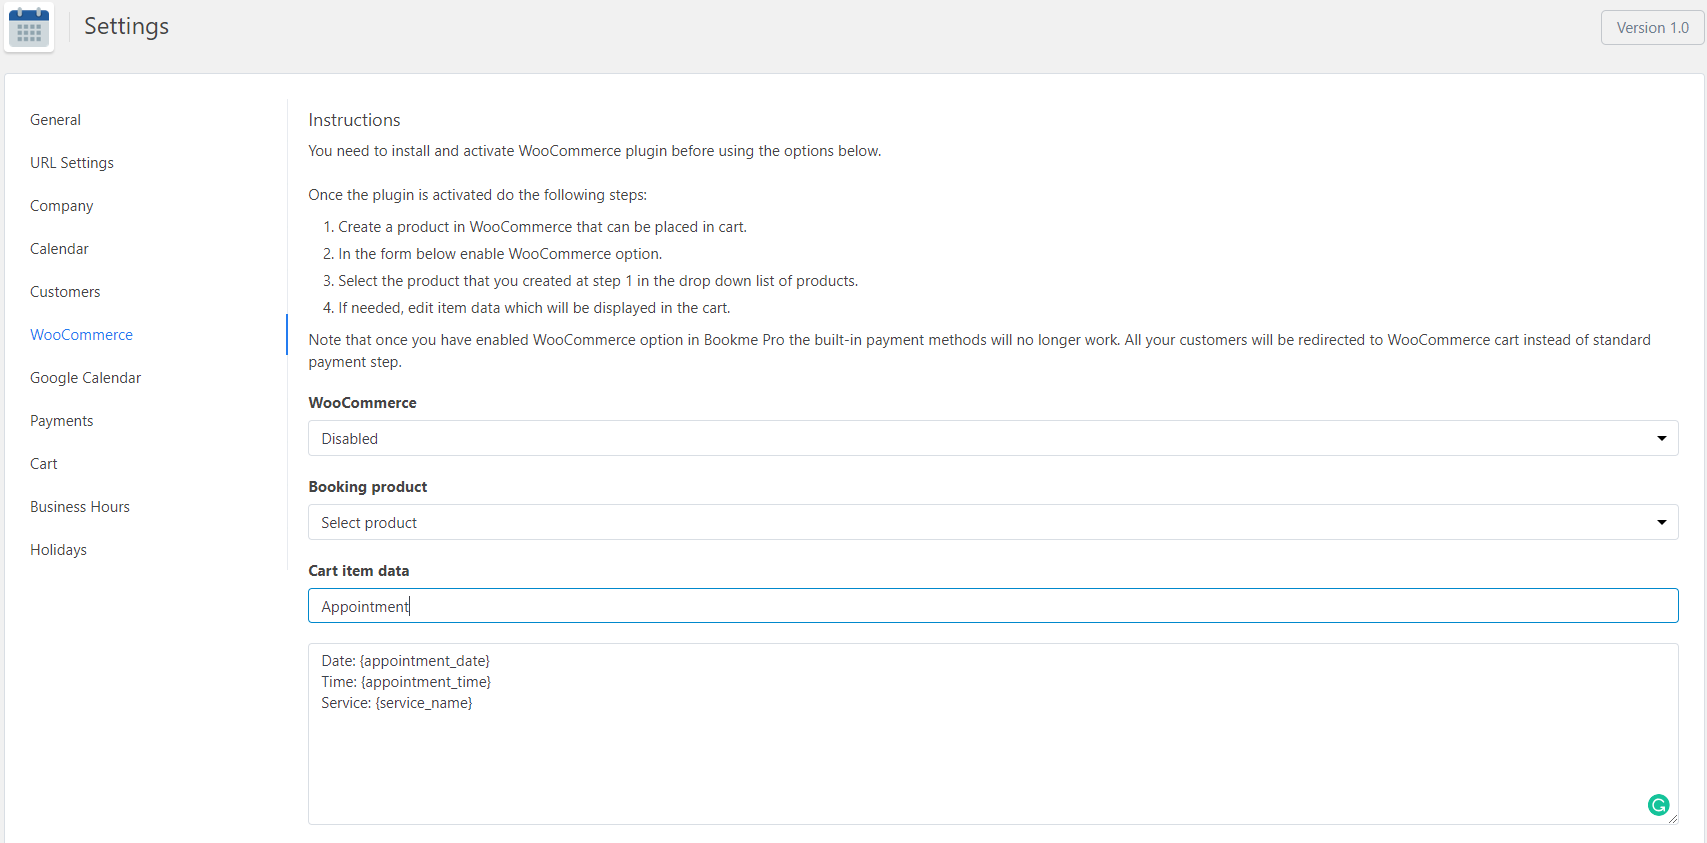Click the WooCommerce field label

(x=362, y=403)
